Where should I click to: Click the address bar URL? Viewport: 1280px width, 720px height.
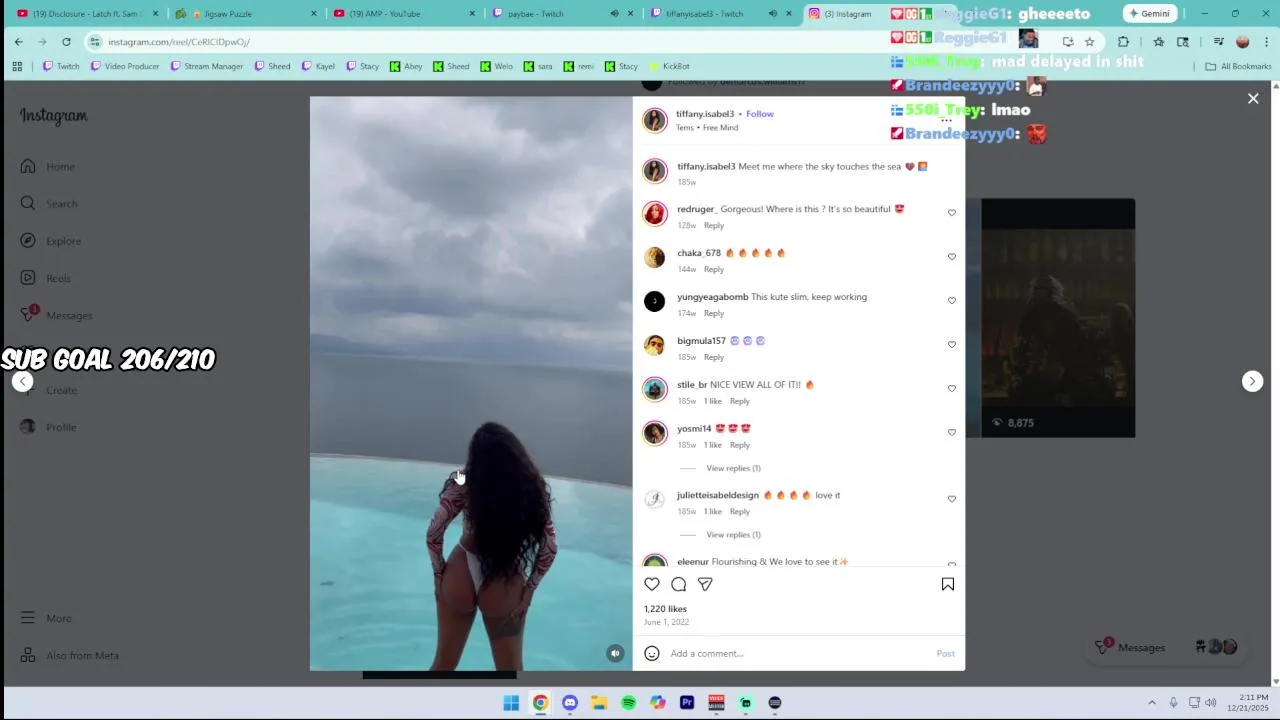pos(179,42)
